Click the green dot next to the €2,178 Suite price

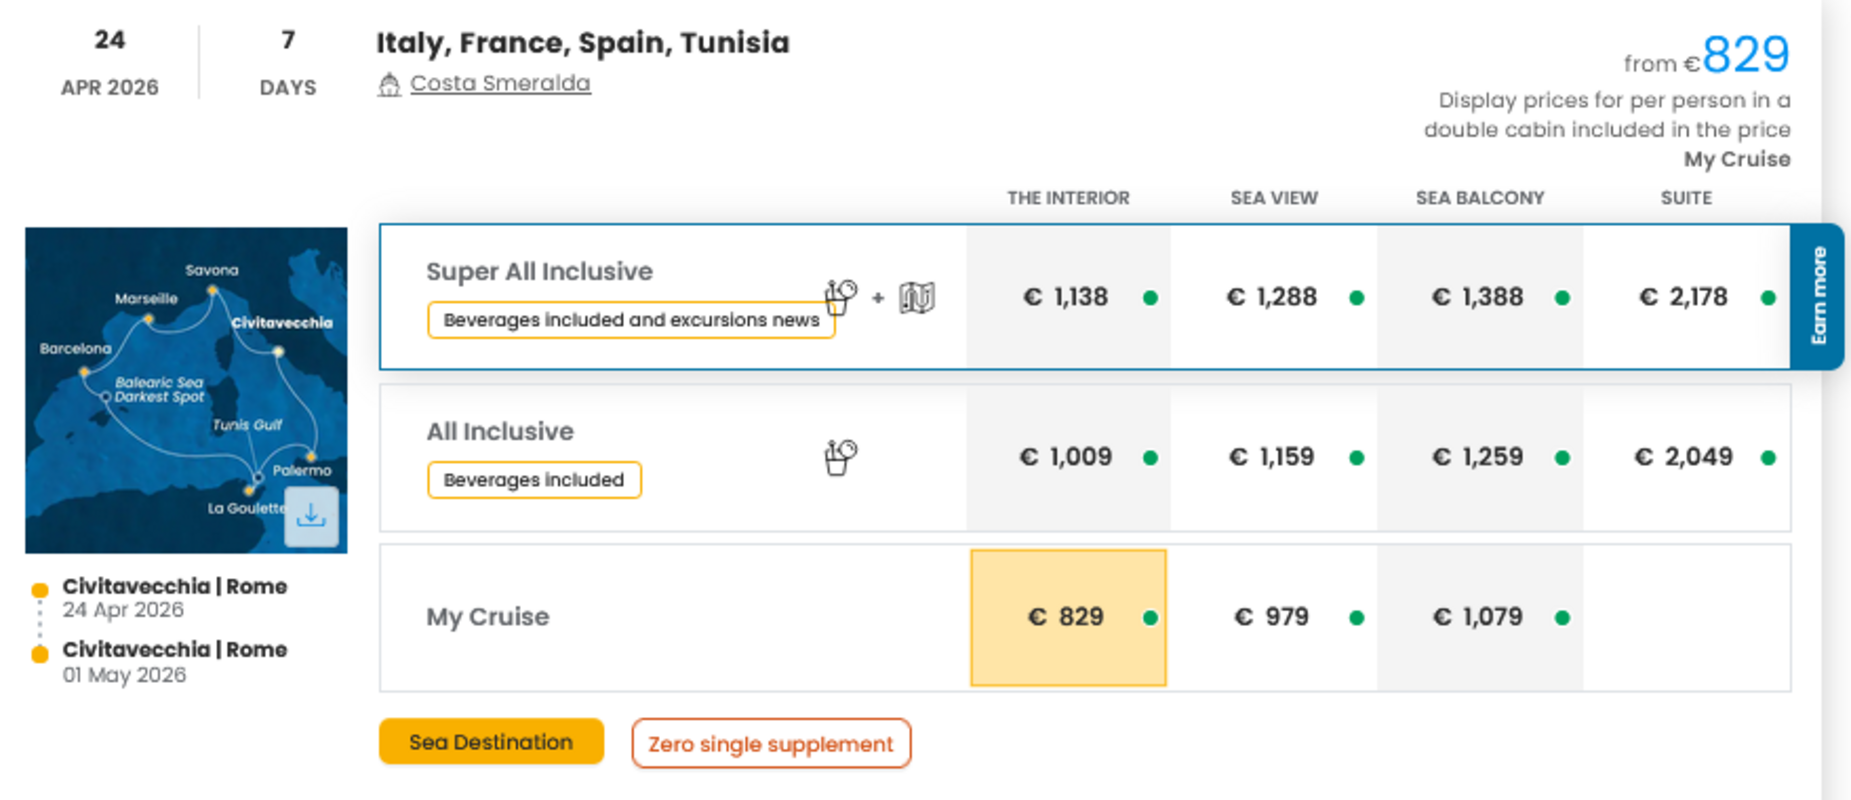click(x=1768, y=296)
